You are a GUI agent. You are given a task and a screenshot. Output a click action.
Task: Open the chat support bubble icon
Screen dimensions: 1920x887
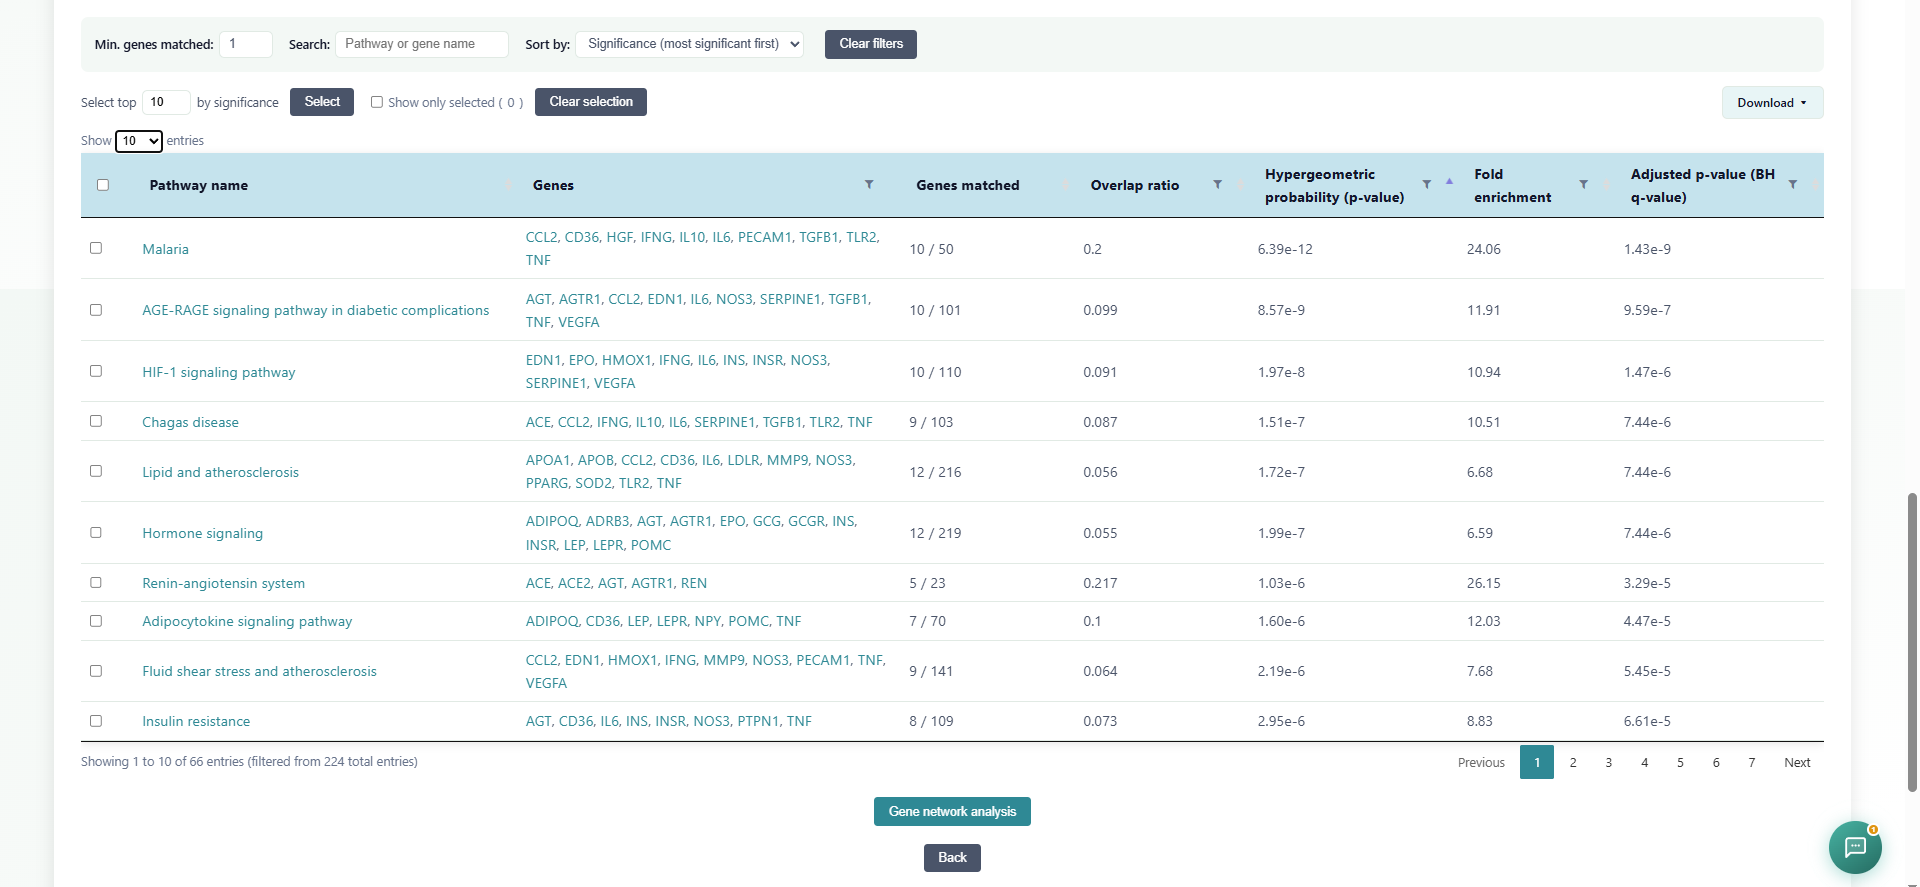tap(1855, 847)
